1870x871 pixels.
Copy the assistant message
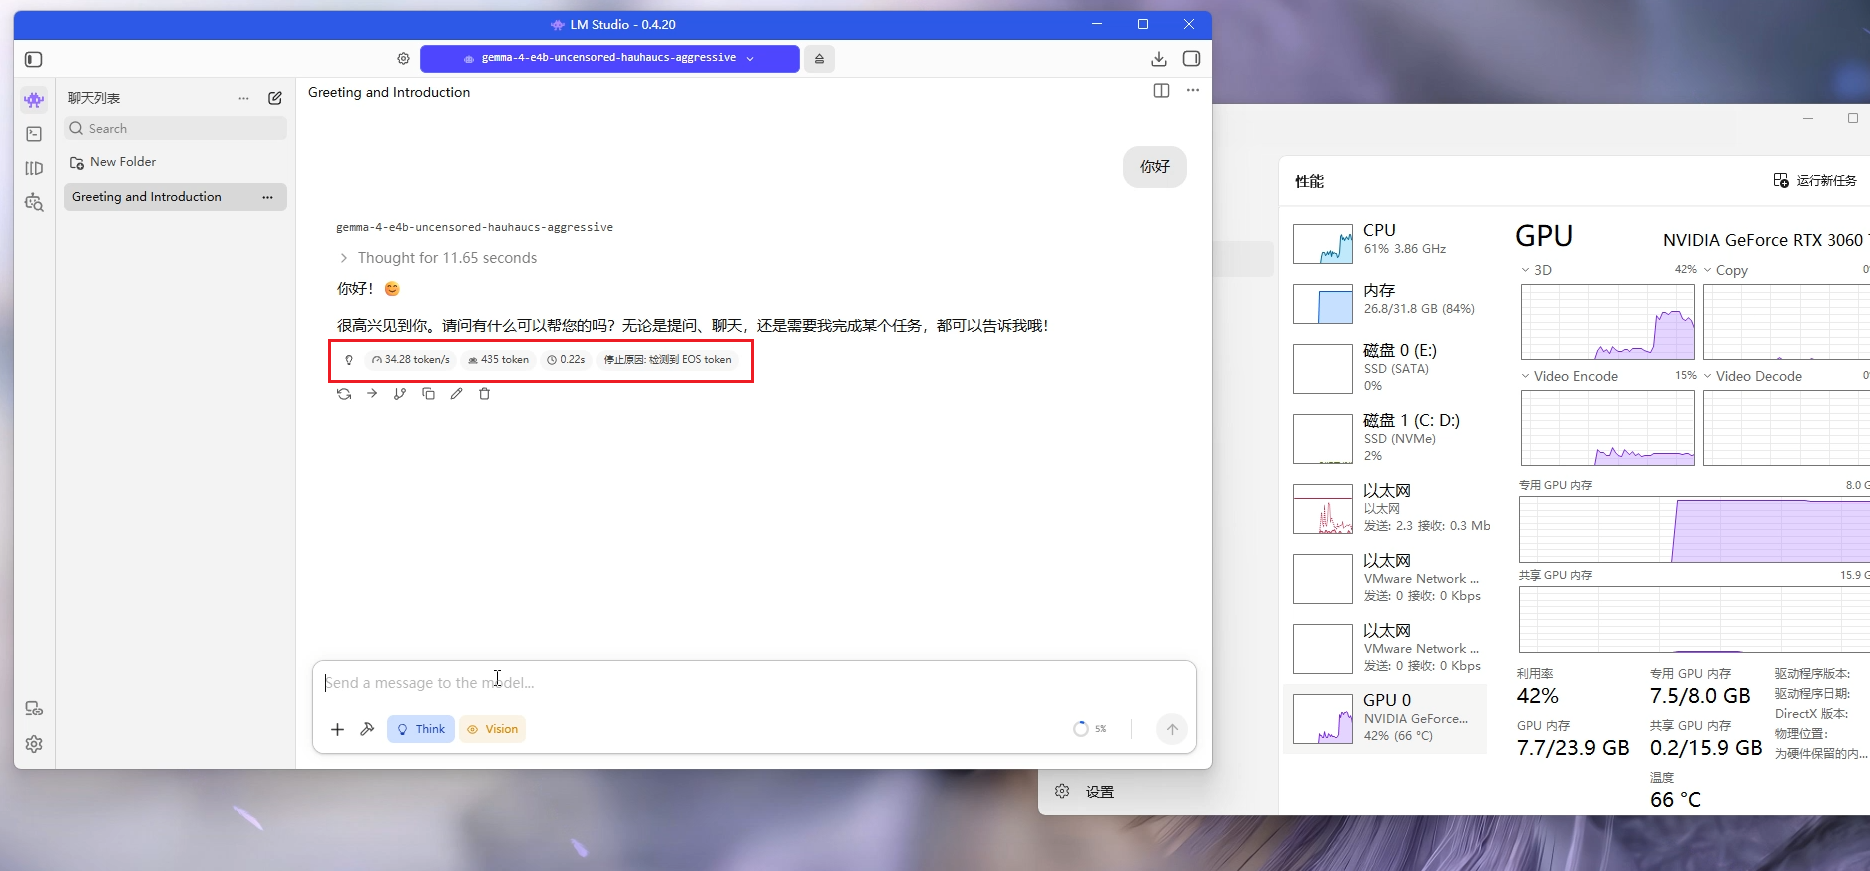(428, 394)
